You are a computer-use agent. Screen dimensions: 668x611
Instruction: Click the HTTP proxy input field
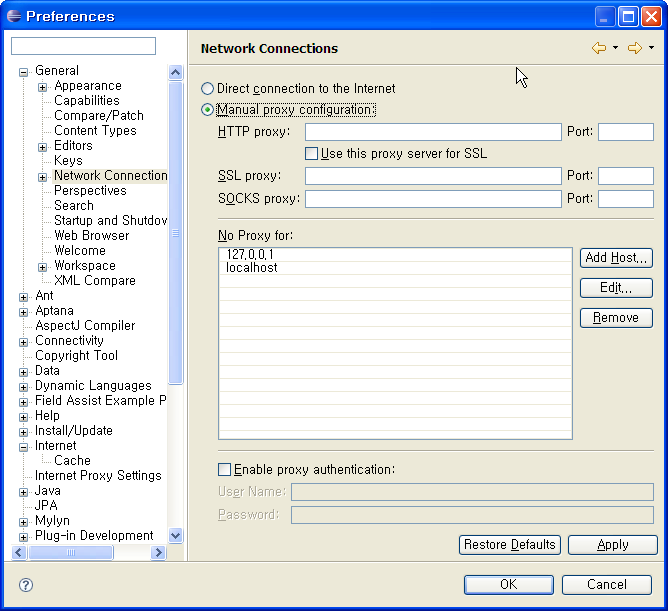tap(433, 132)
